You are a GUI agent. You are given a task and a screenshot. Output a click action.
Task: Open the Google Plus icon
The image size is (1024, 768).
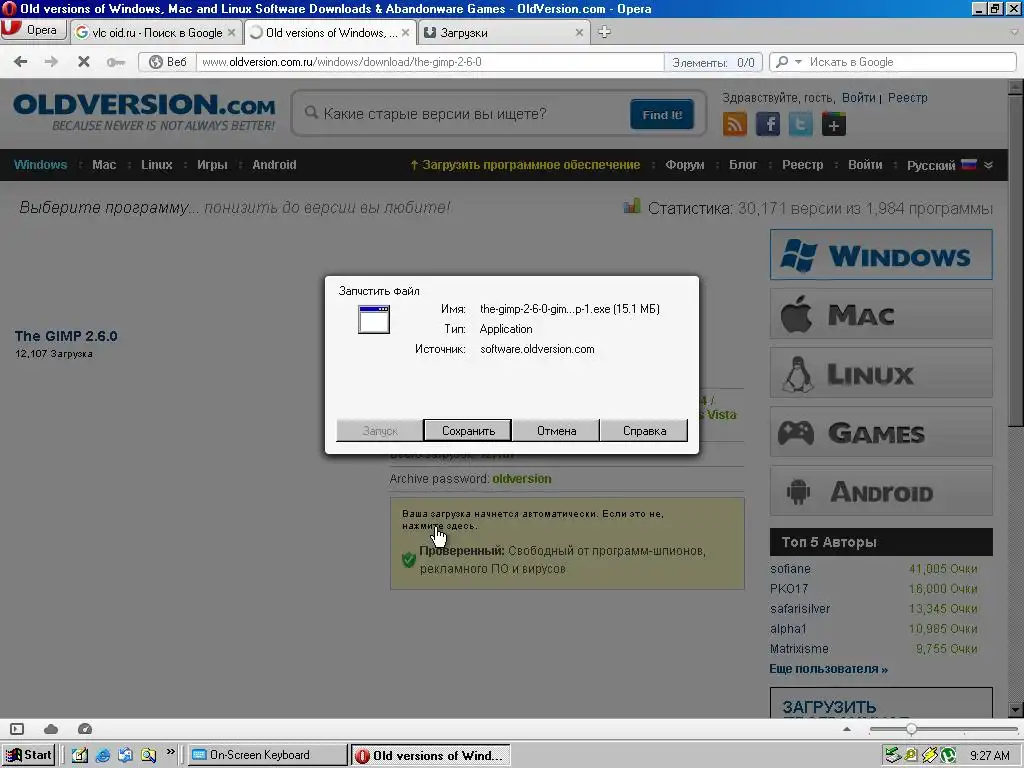pyautogui.click(x=834, y=124)
